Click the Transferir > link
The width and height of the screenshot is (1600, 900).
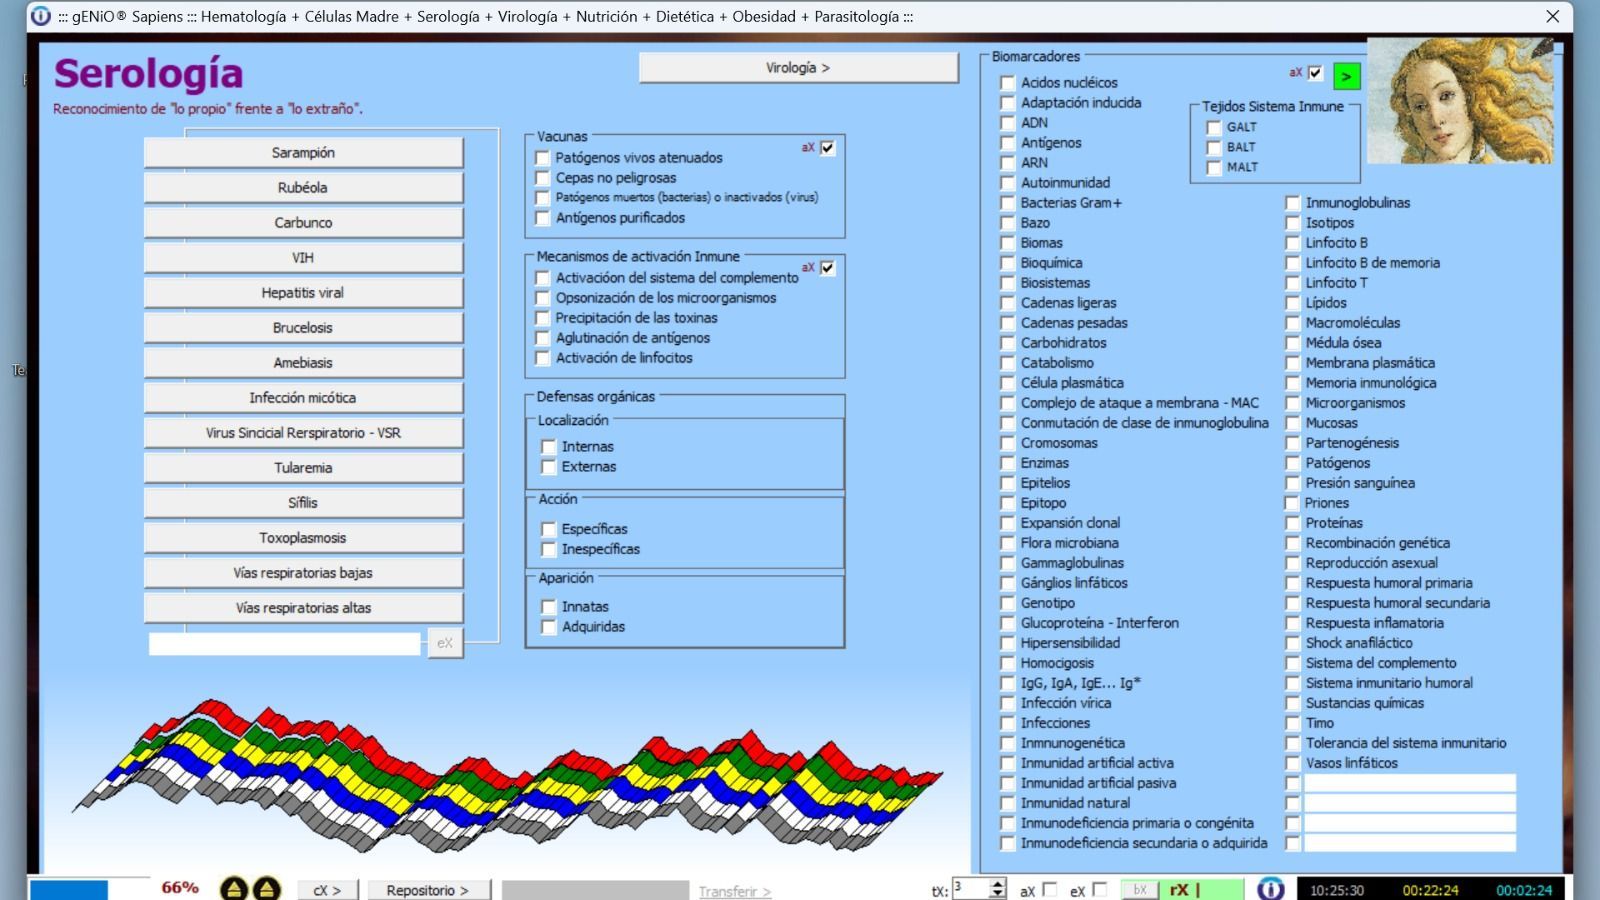(734, 891)
